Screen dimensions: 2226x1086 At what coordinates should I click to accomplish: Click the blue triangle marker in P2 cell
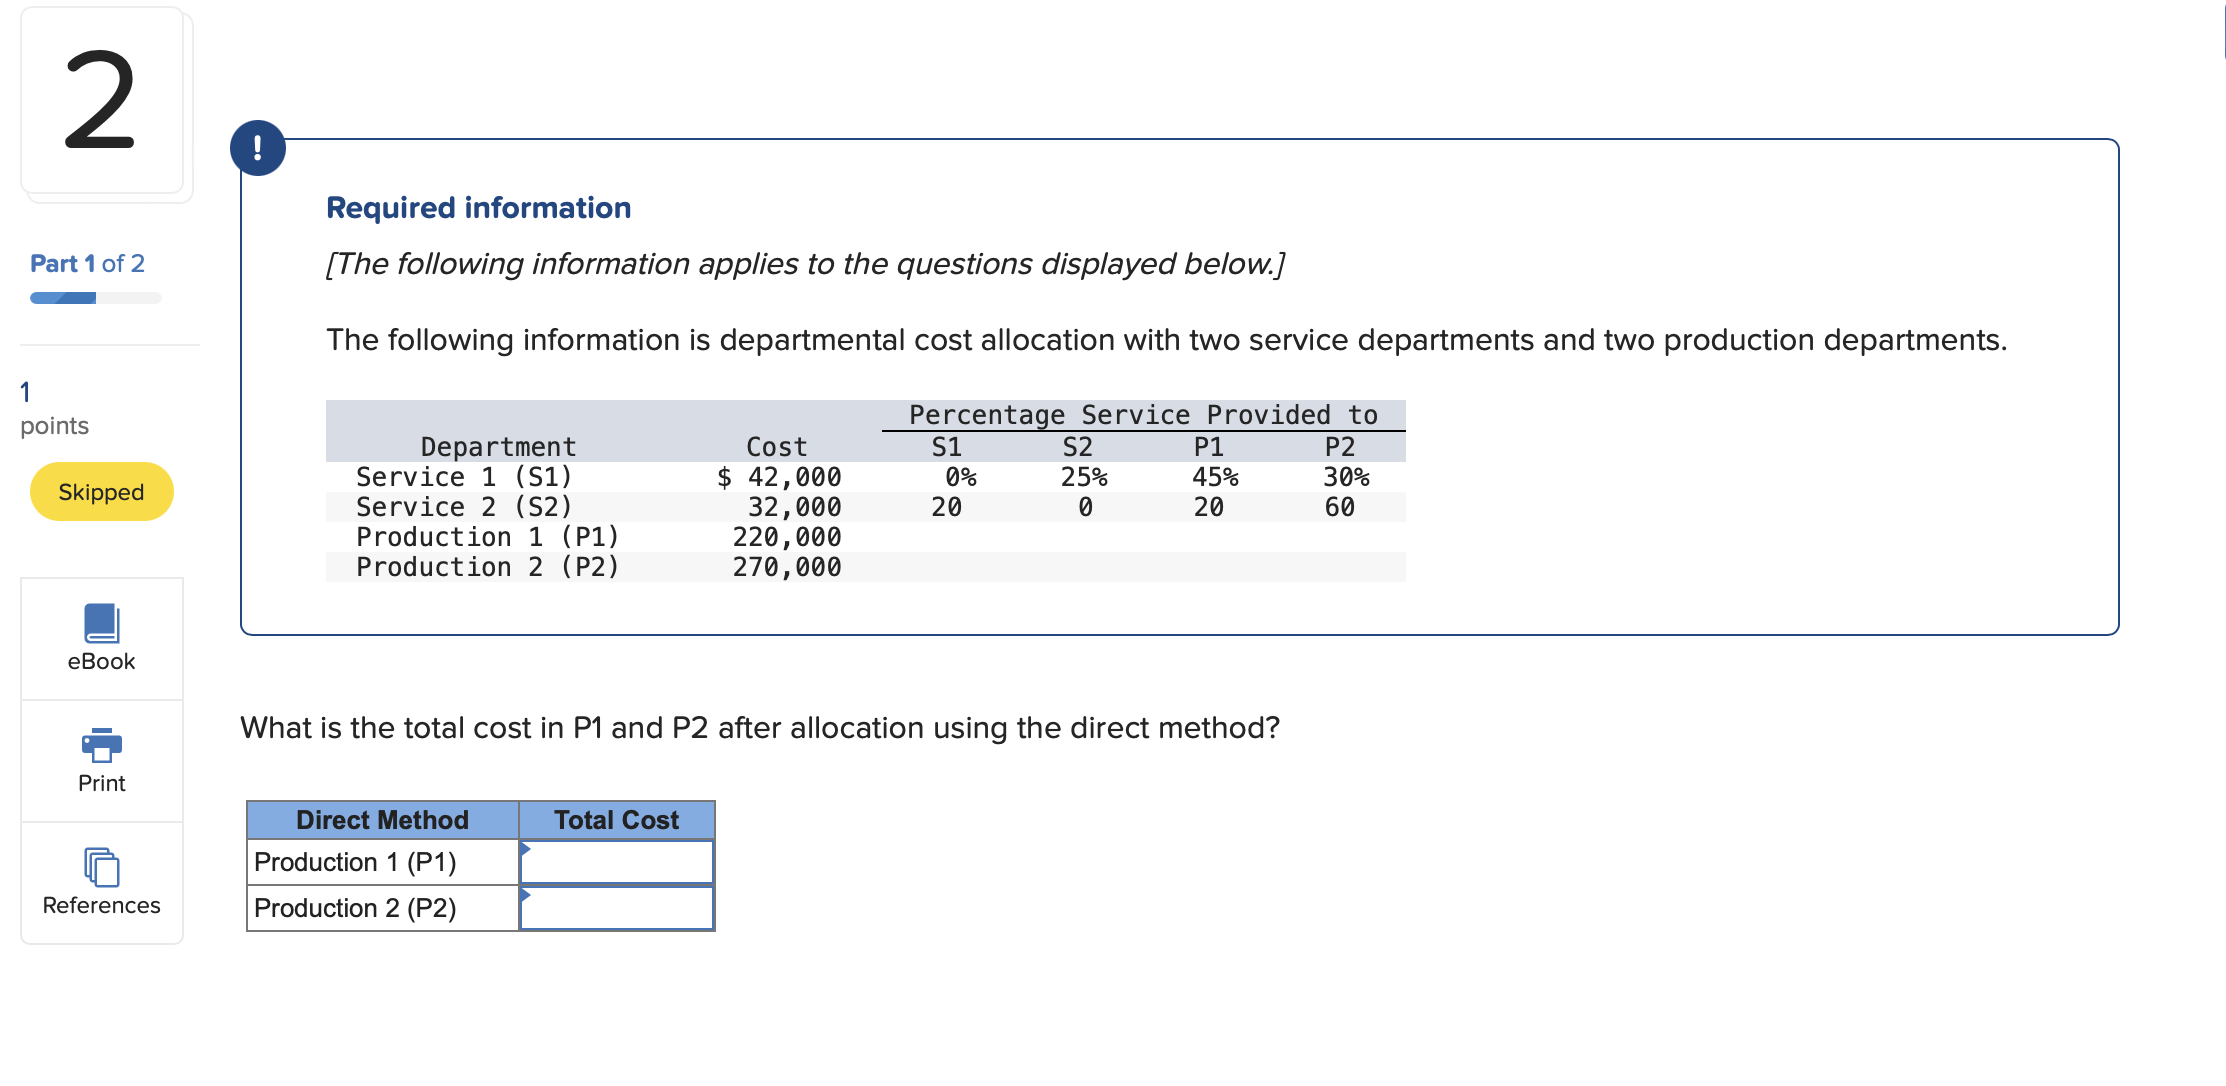click(525, 895)
